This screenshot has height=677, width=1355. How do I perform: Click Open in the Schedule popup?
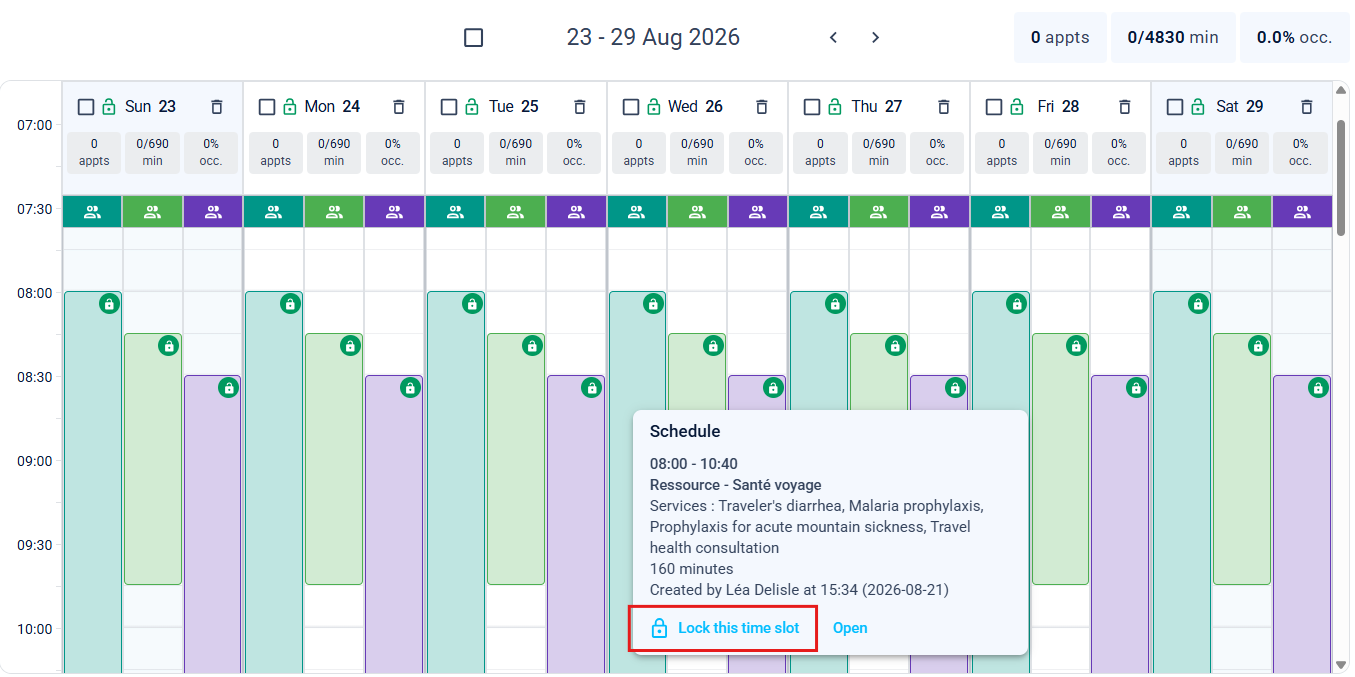pyautogui.click(x=850, y=628)
